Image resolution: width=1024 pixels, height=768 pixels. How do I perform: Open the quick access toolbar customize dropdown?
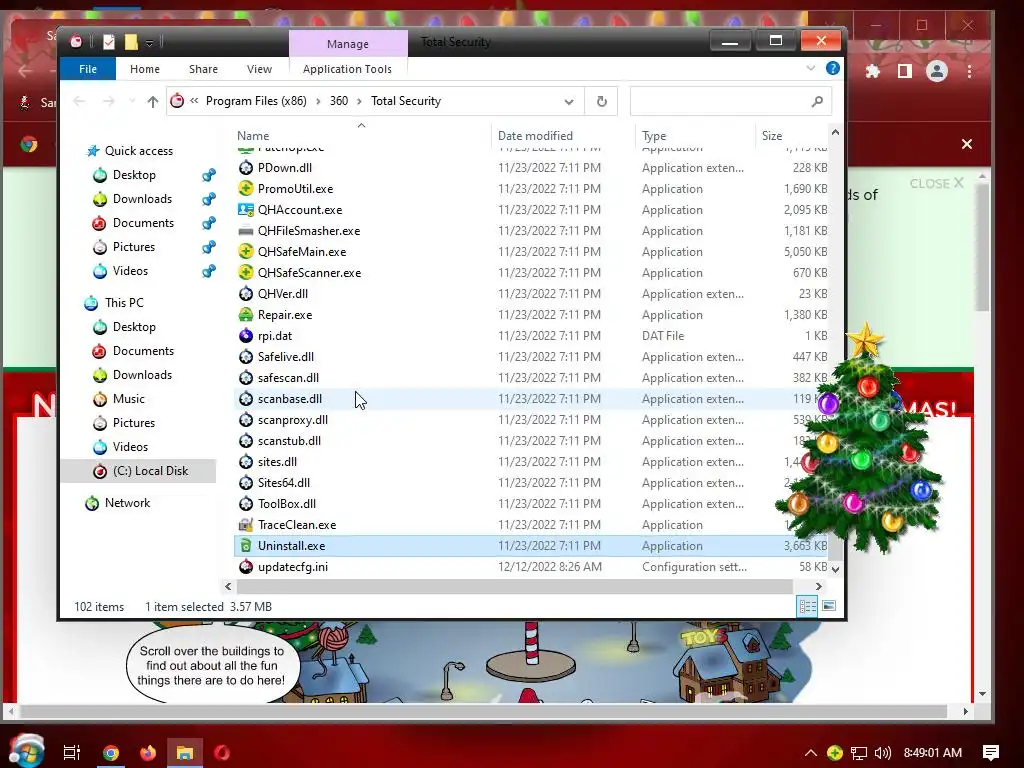click(x=150, y=43)
